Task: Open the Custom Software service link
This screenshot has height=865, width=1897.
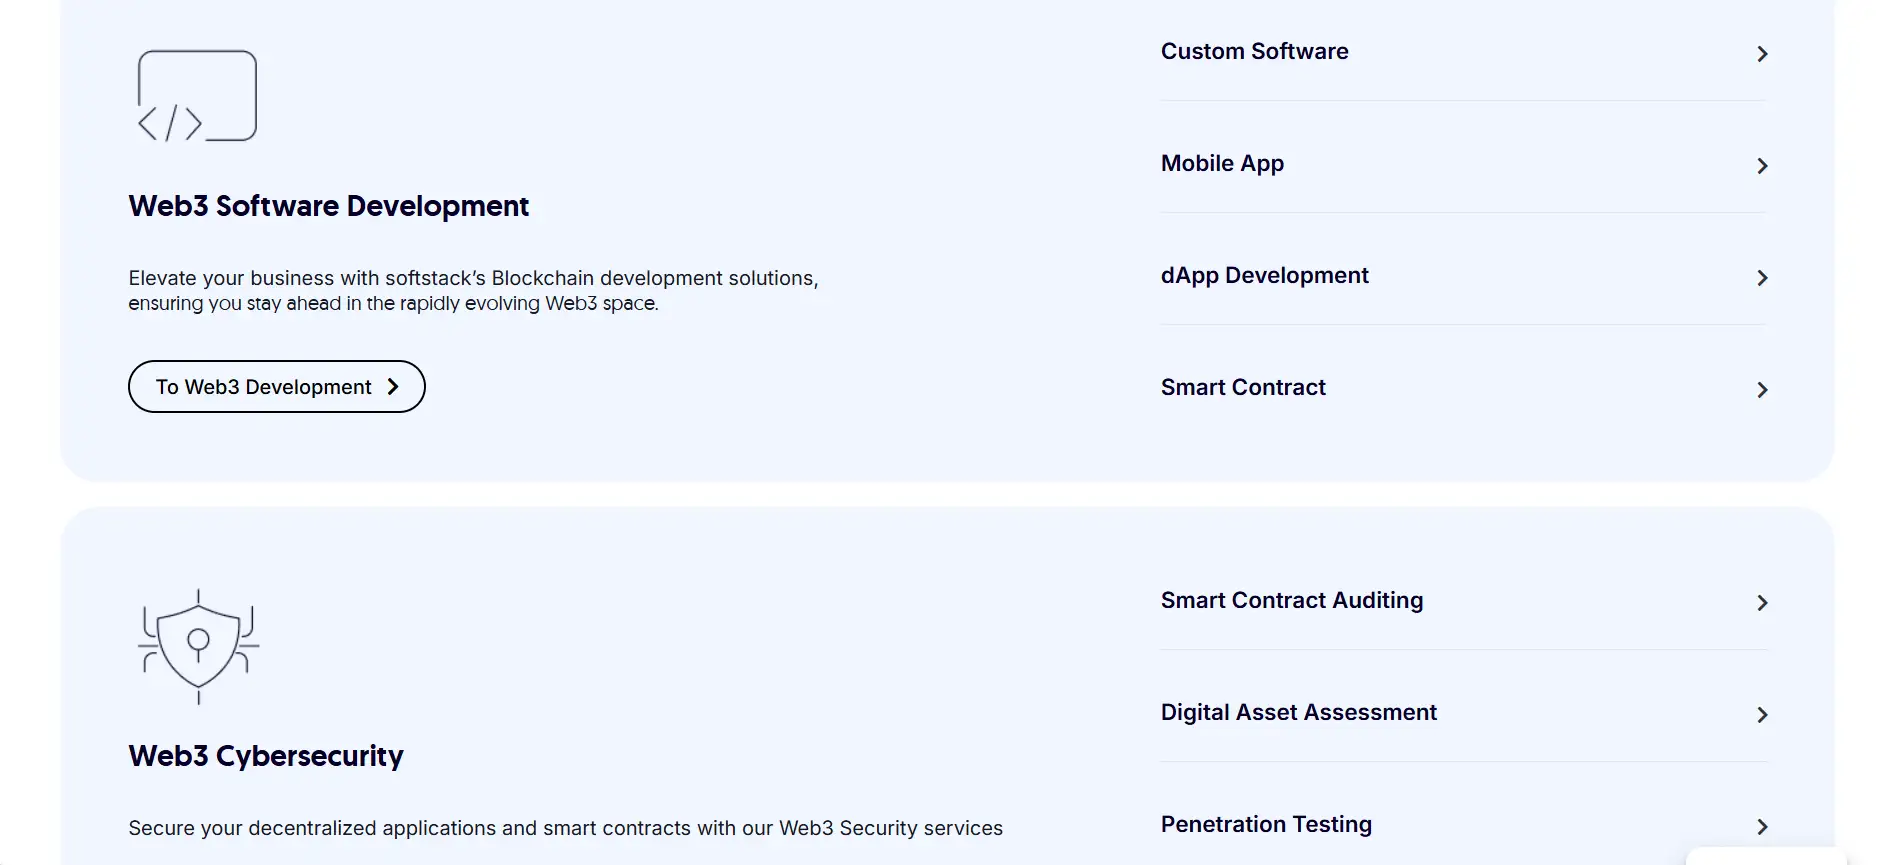Action: click(x=1254, y=52)
